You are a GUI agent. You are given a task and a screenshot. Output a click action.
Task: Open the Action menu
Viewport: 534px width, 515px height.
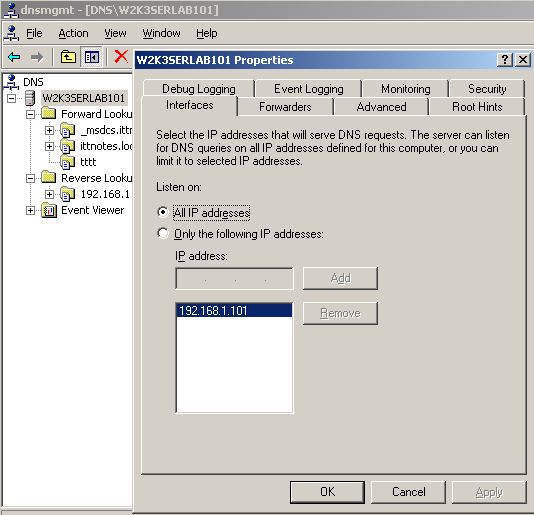coord(73,33)
